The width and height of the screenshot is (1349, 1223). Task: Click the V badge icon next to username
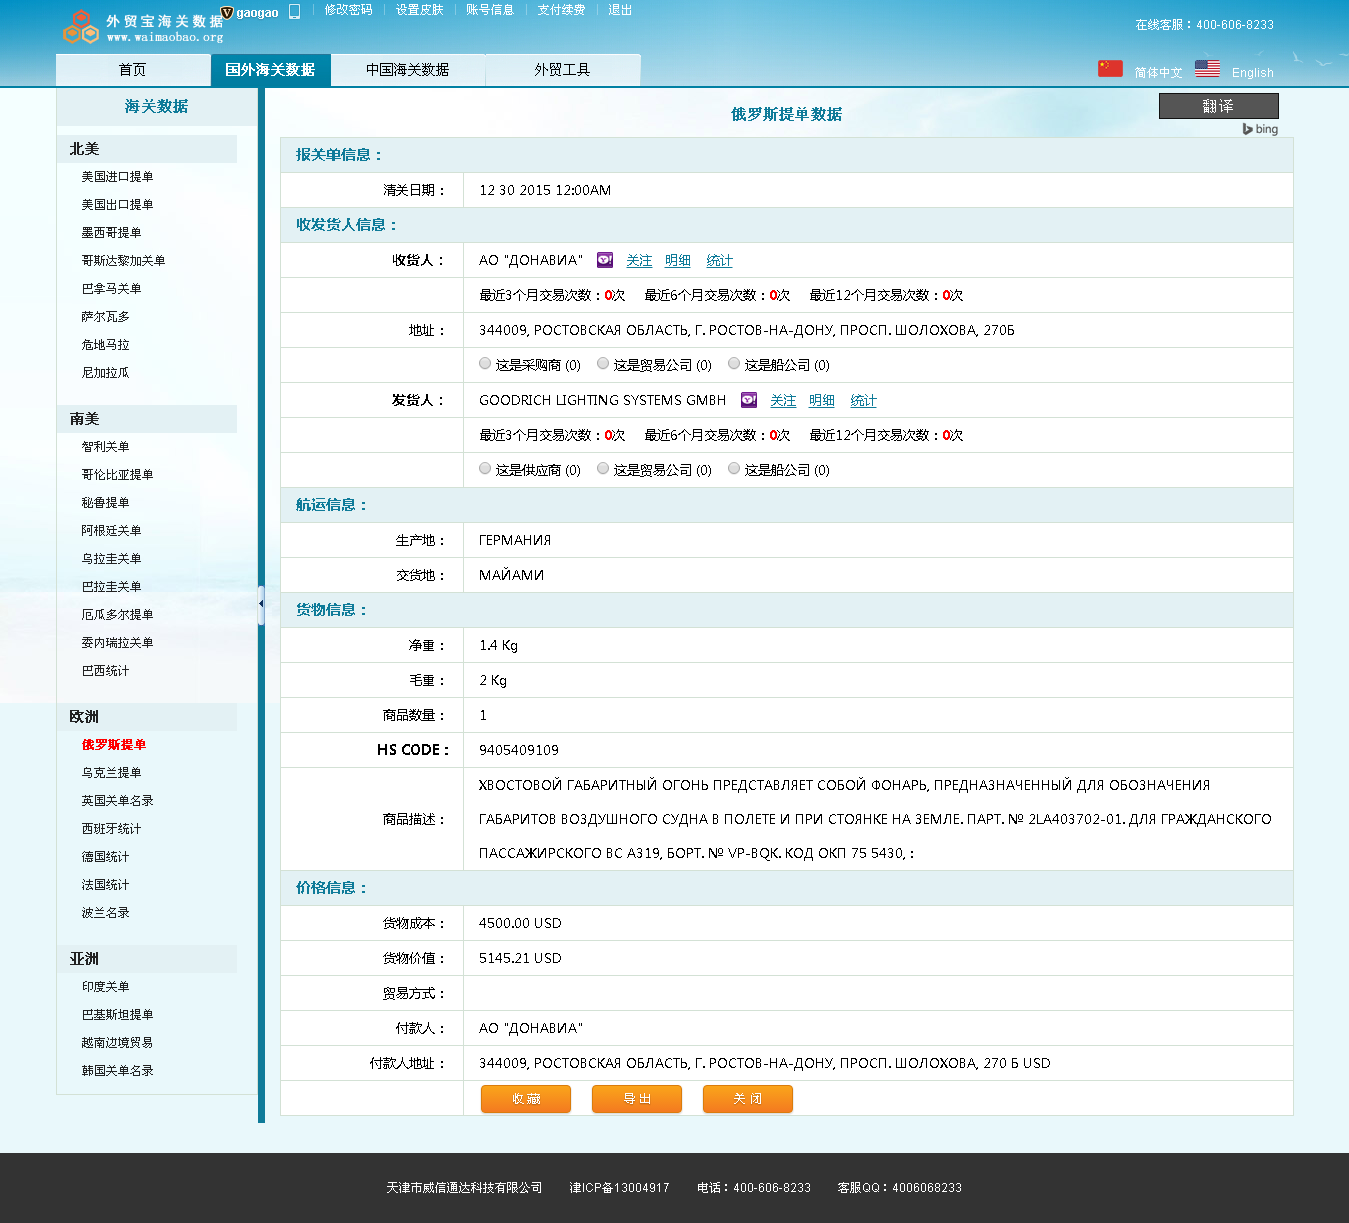pyautogui.click(x=227, y=12)
